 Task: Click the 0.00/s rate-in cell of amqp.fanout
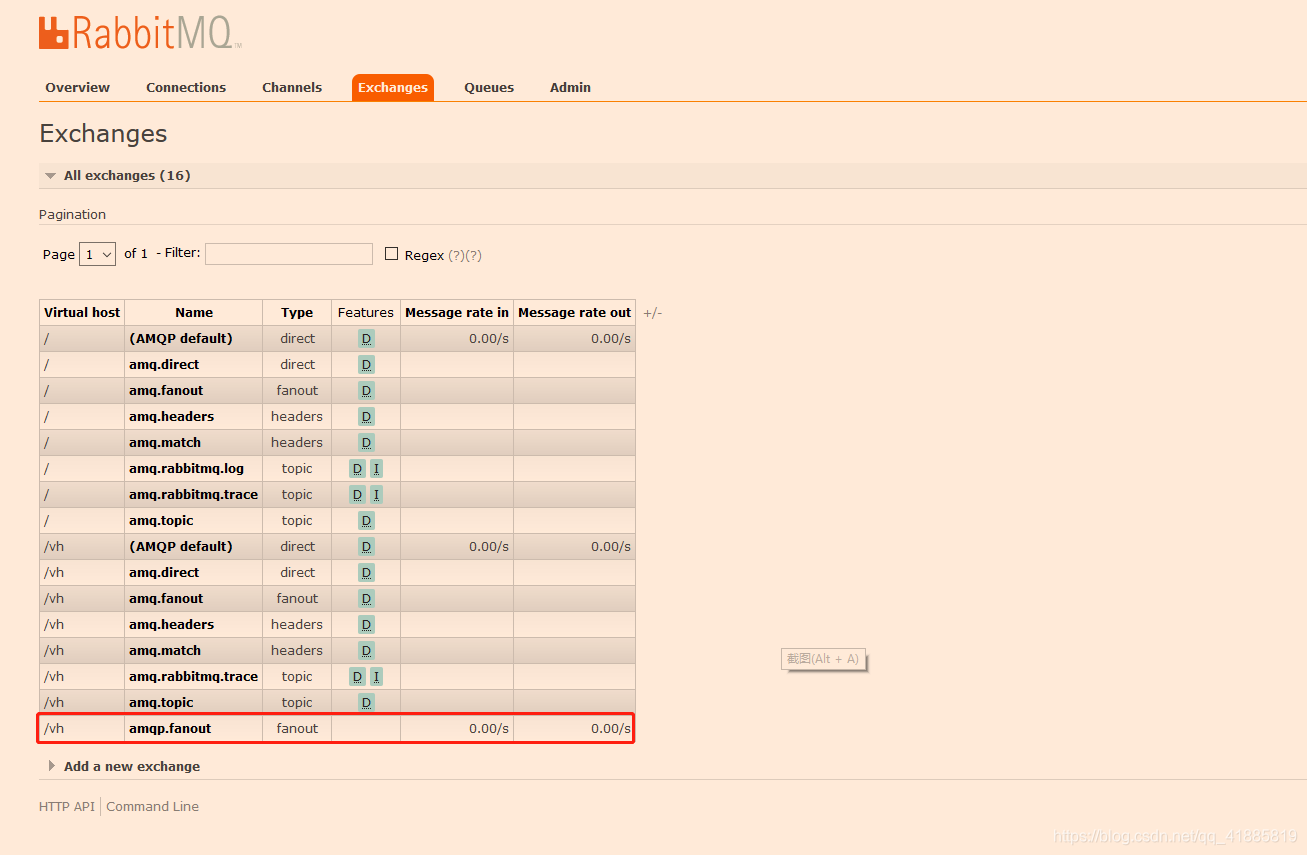(457, 729)
